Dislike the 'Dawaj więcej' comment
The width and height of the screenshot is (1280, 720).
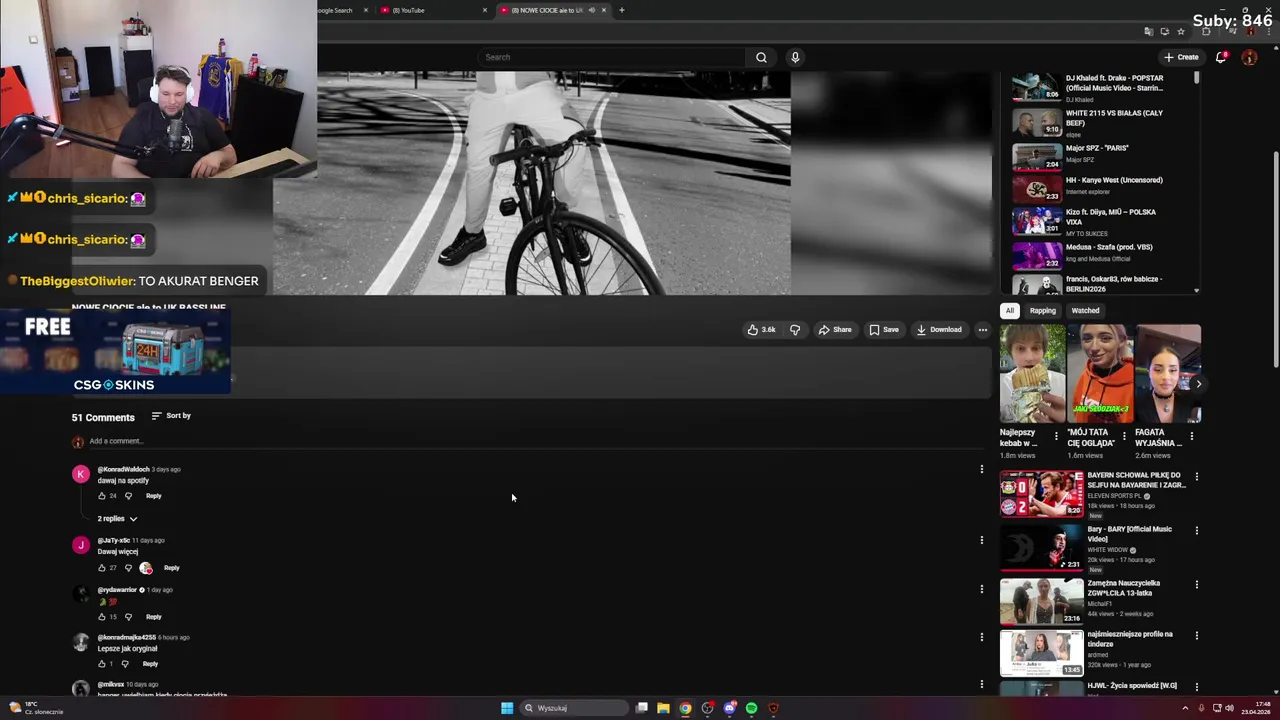click(x=128, y=568)
